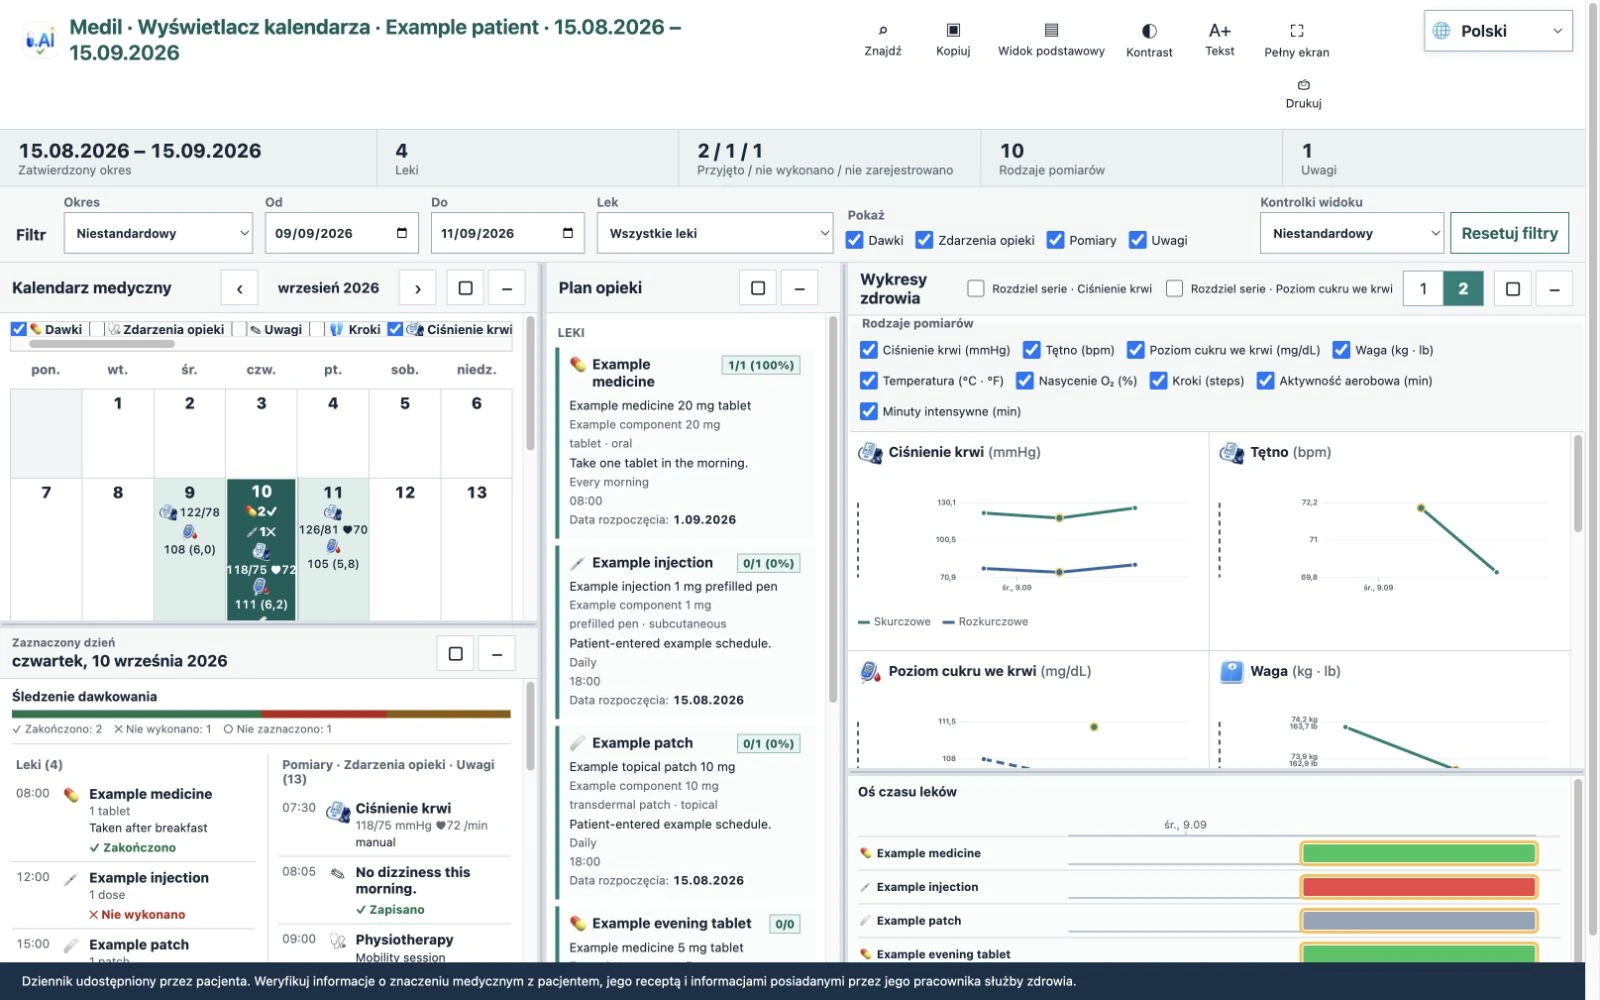Click the Kopiuj copy icon
1600x1000 pixels.
[953, 40]
